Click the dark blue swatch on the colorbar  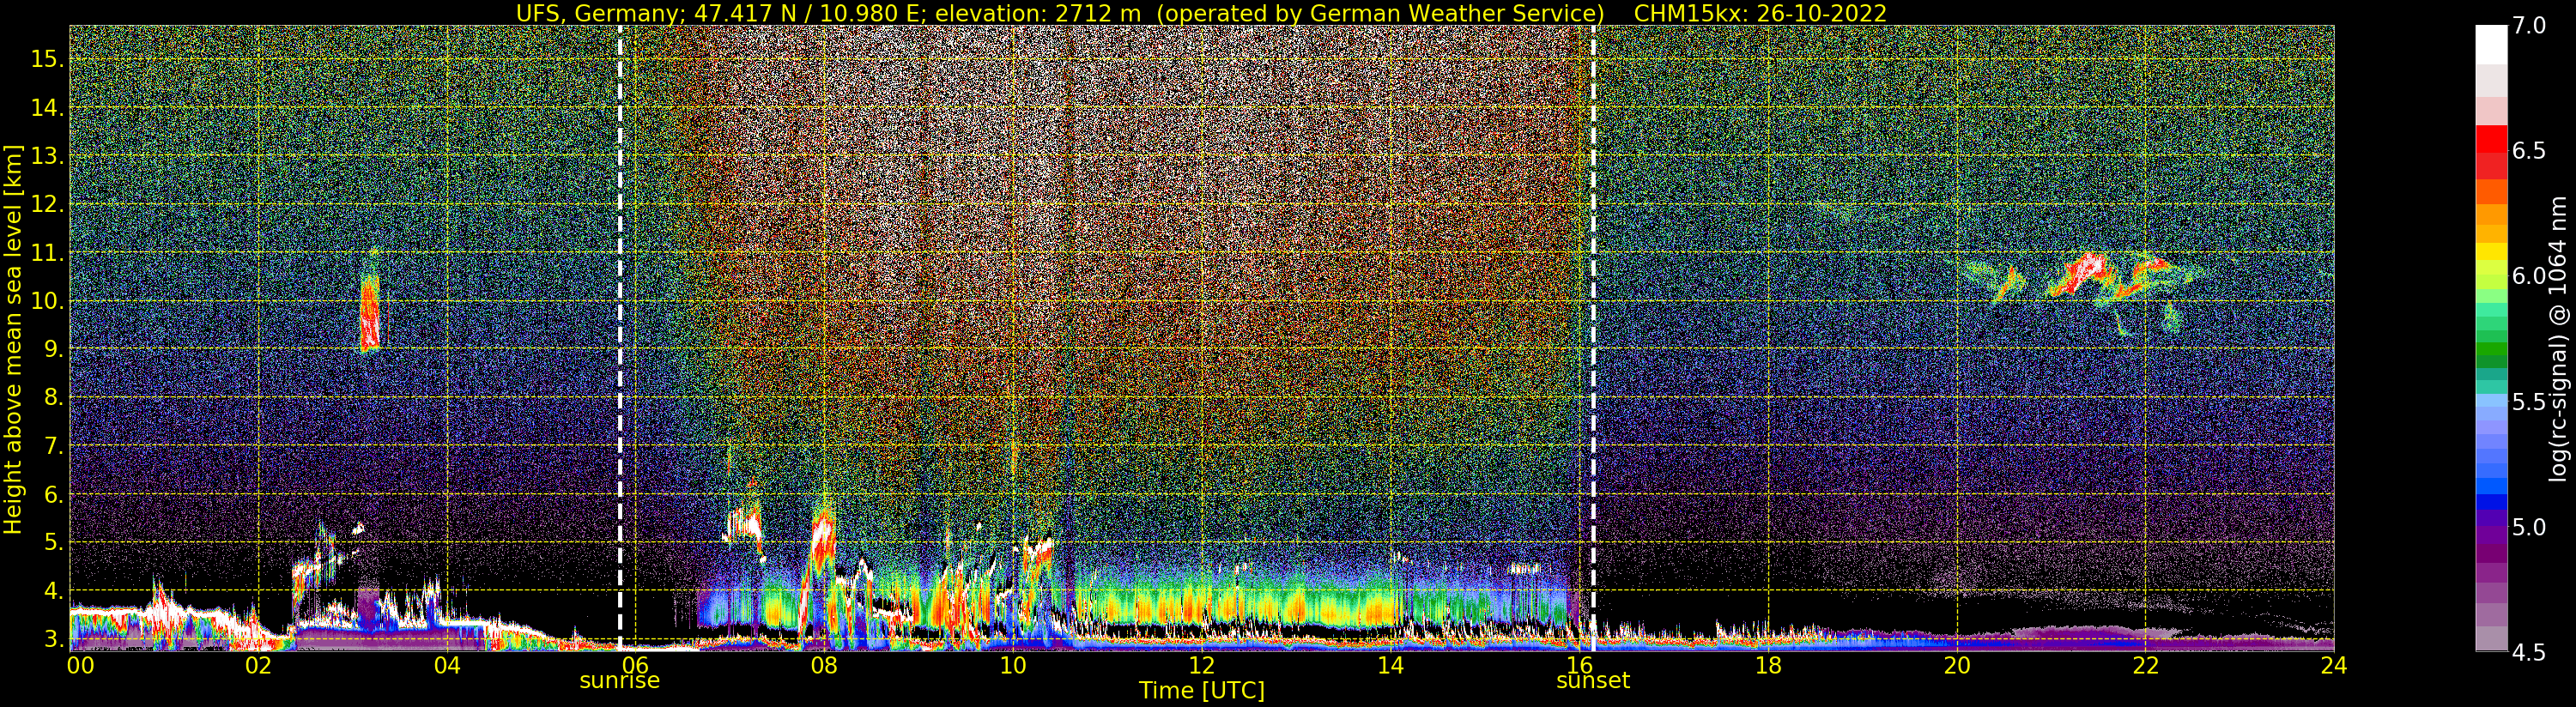(2491, 503)
